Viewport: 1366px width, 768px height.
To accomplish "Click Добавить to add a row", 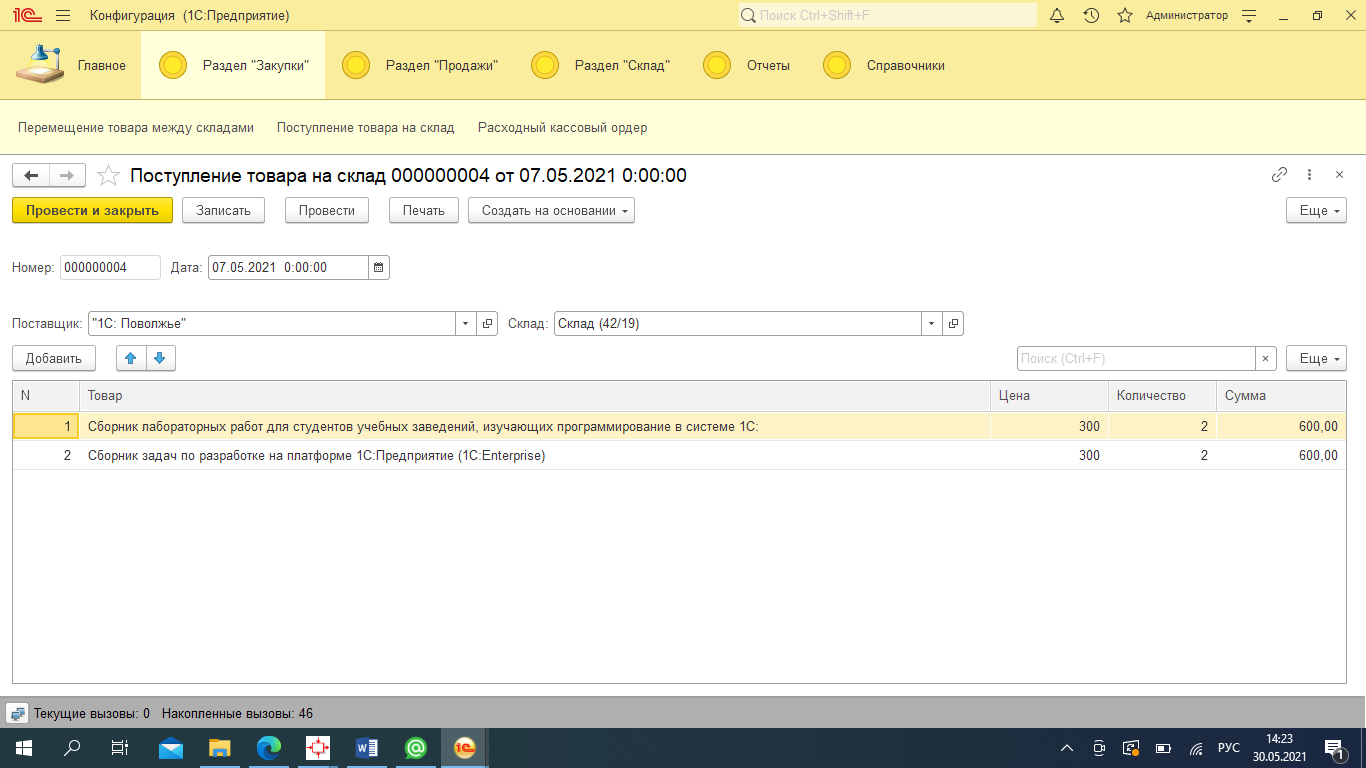I will (54, 358).
